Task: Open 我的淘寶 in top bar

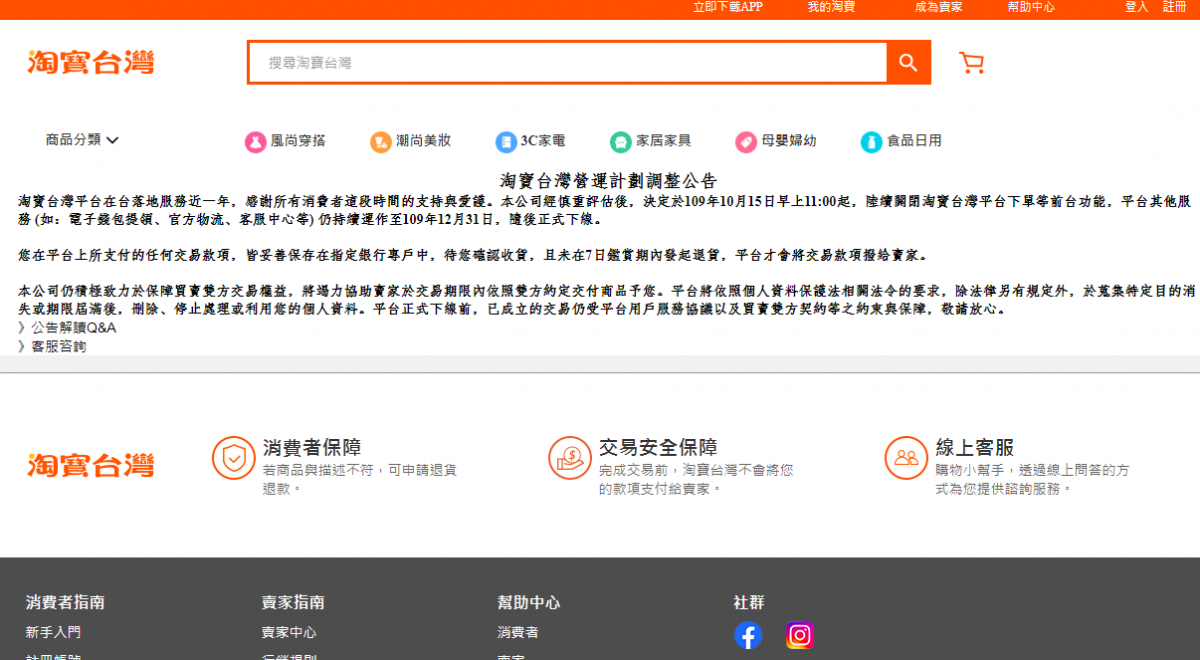Action: (x=831, y=7)
